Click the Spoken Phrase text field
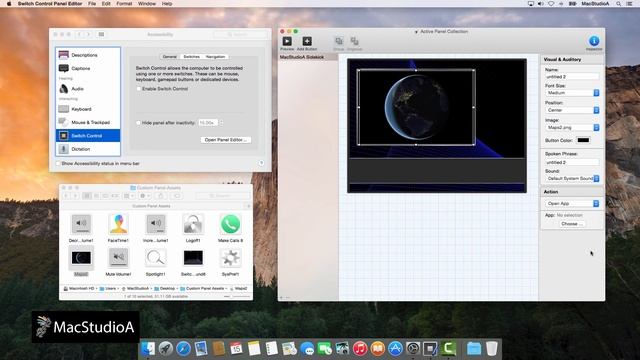640x360 pixels. click(x=572, y=162)
